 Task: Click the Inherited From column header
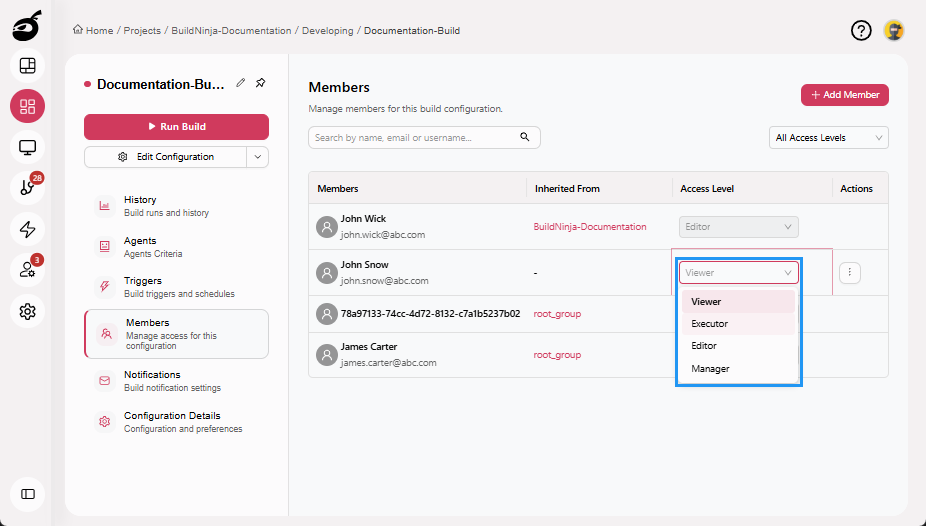[x=567, y=188]
